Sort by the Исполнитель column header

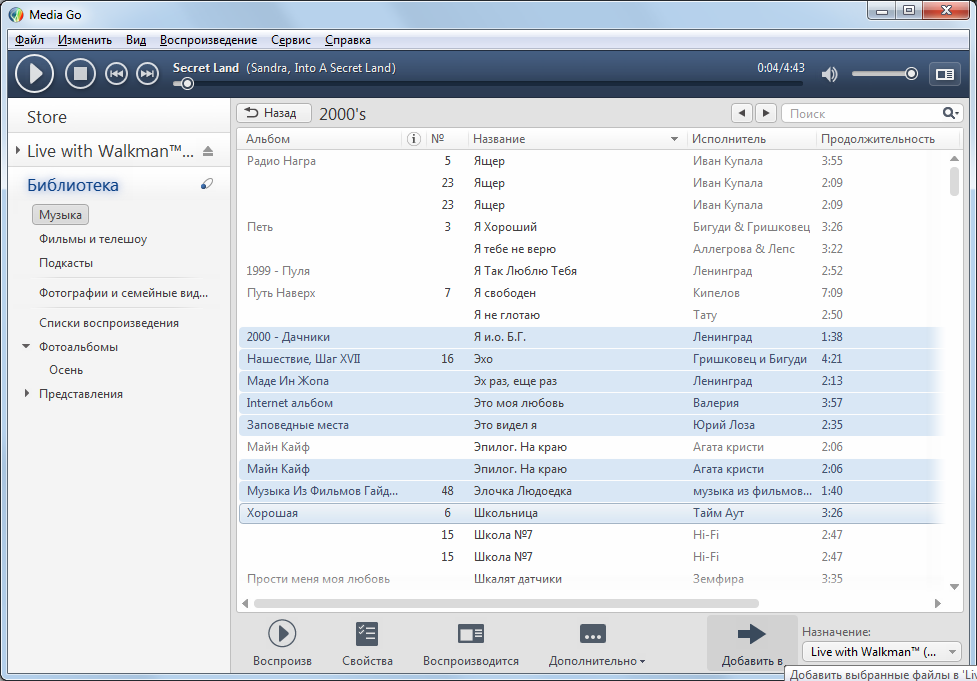[729, 139]
